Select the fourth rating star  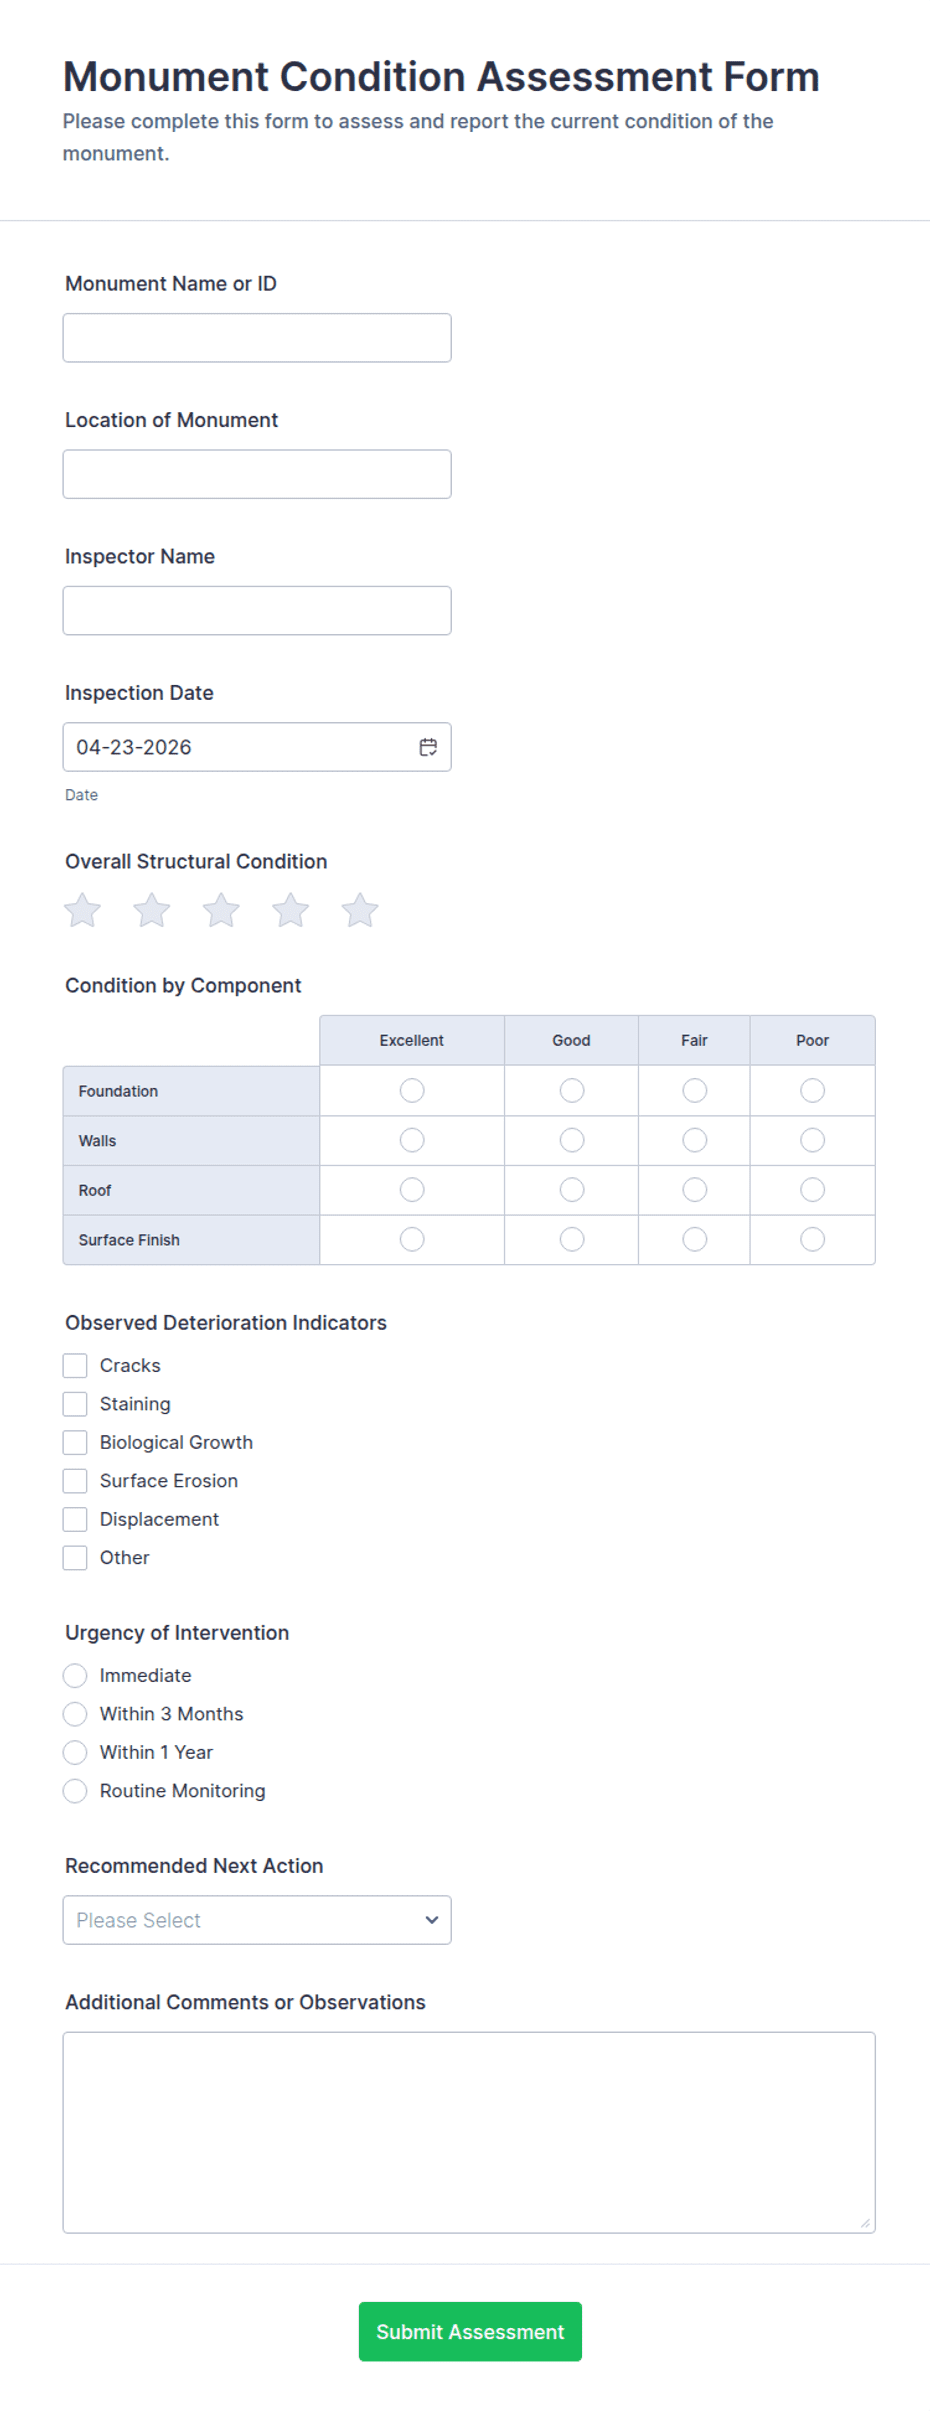coord(291,910)
